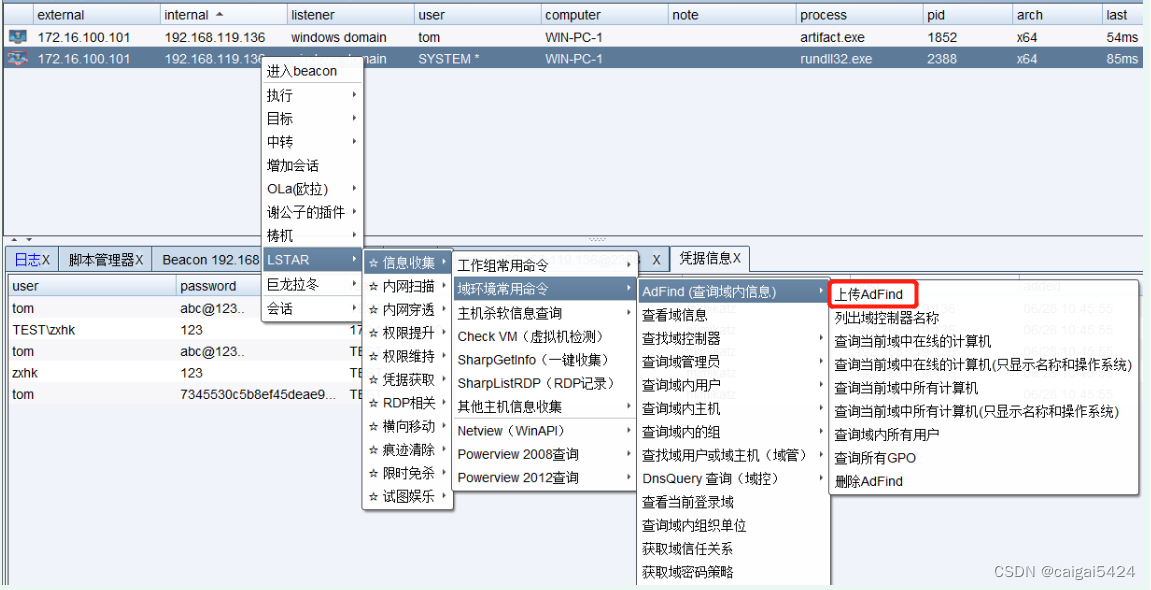Open the 内网扫描 submenu
Viewport: 1151px width, 590px height.
[x=408, y=286]
